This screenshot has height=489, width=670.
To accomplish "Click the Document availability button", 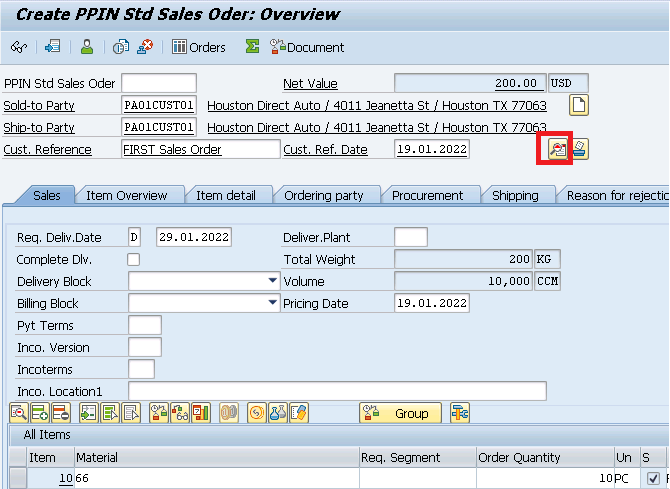I will click(306, 47).
